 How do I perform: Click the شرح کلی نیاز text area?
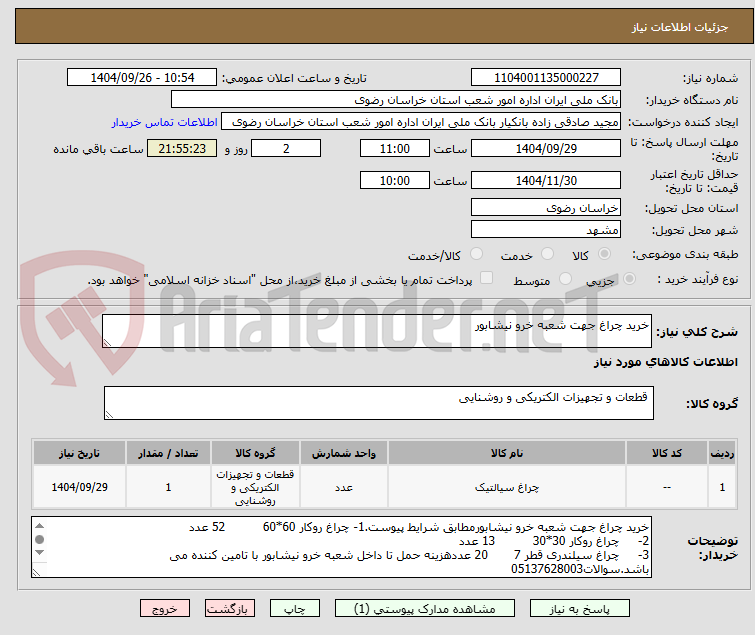(377, 331)
